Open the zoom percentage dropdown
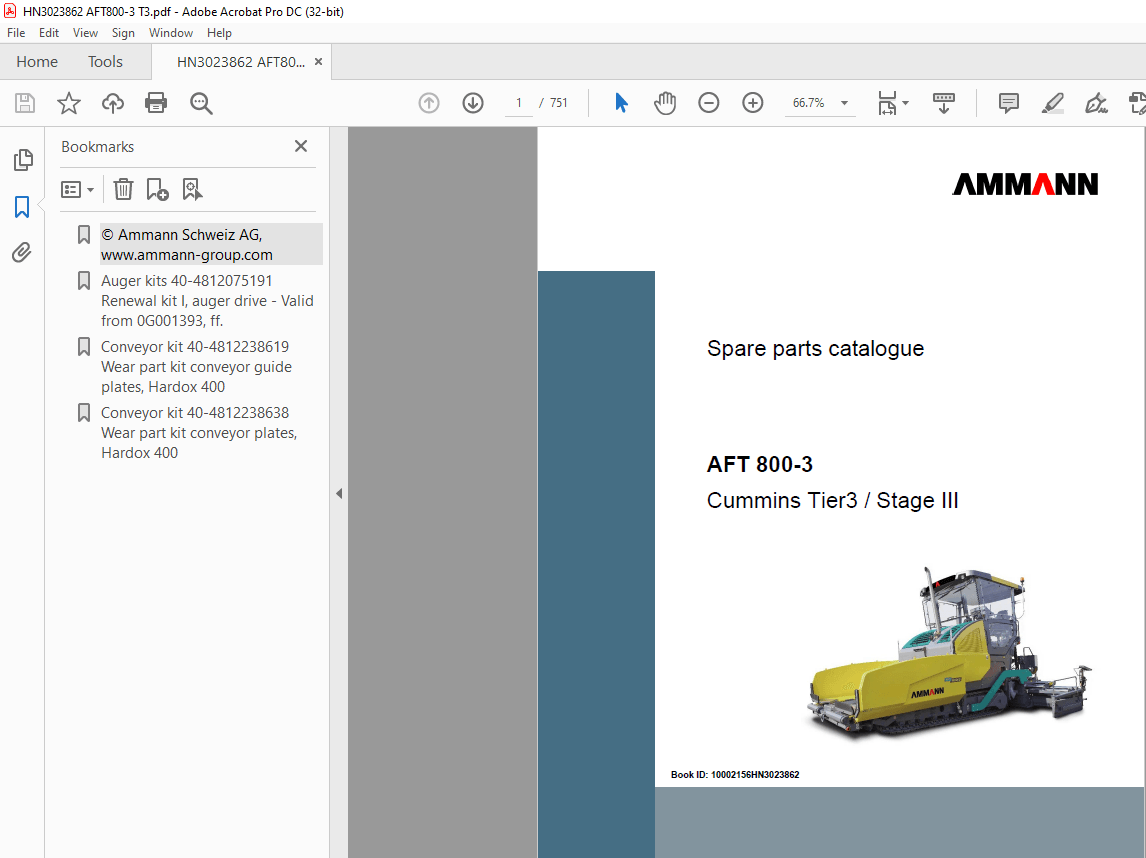1146x858 pixels. coord(843,103)
